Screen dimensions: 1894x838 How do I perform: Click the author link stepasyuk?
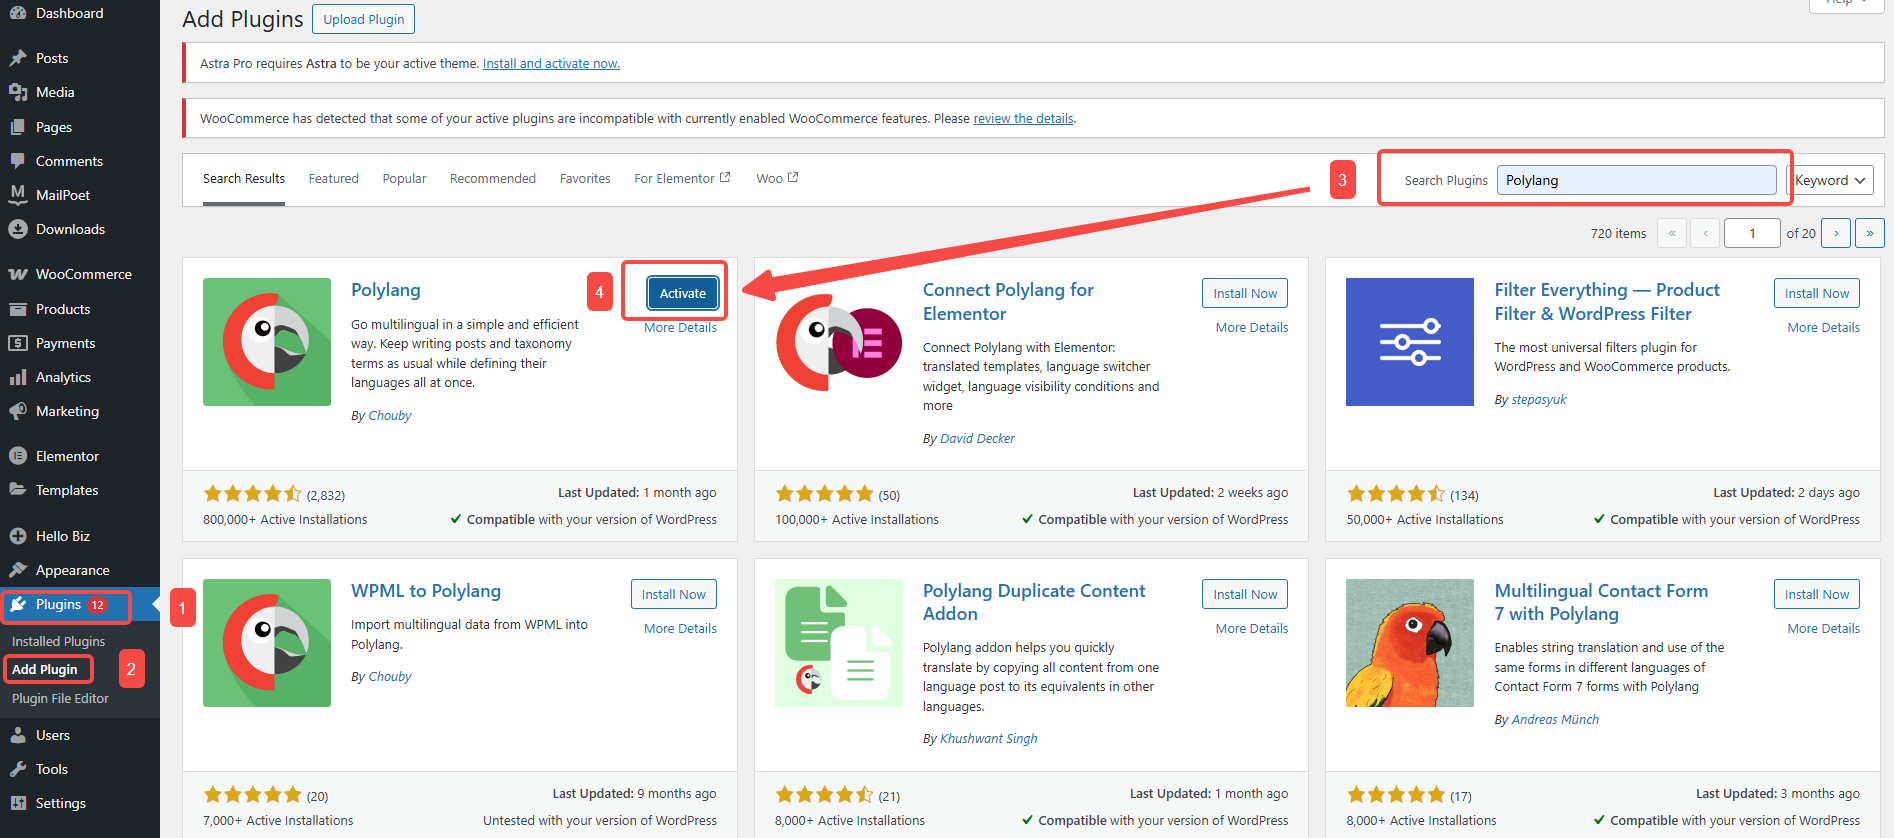1539,399
